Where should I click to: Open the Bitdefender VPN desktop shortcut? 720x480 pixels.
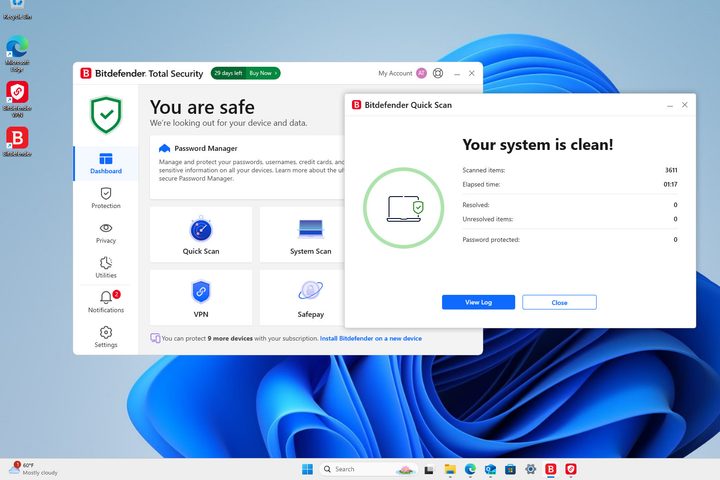pyautogui.click(x=17, y=99)
